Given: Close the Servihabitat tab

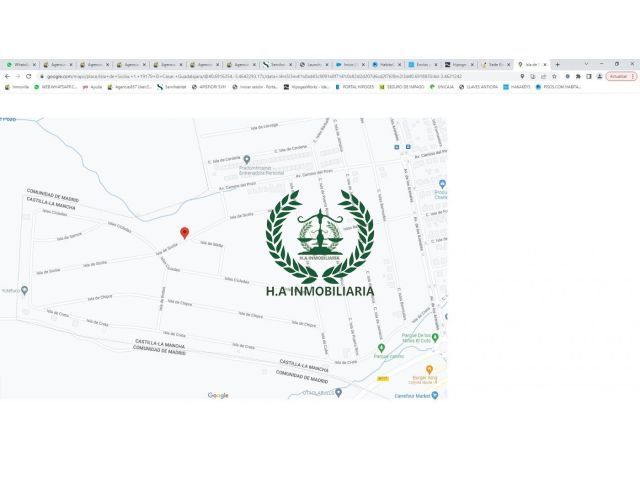Looking at the screenshot, I should (x=291, y=64).
